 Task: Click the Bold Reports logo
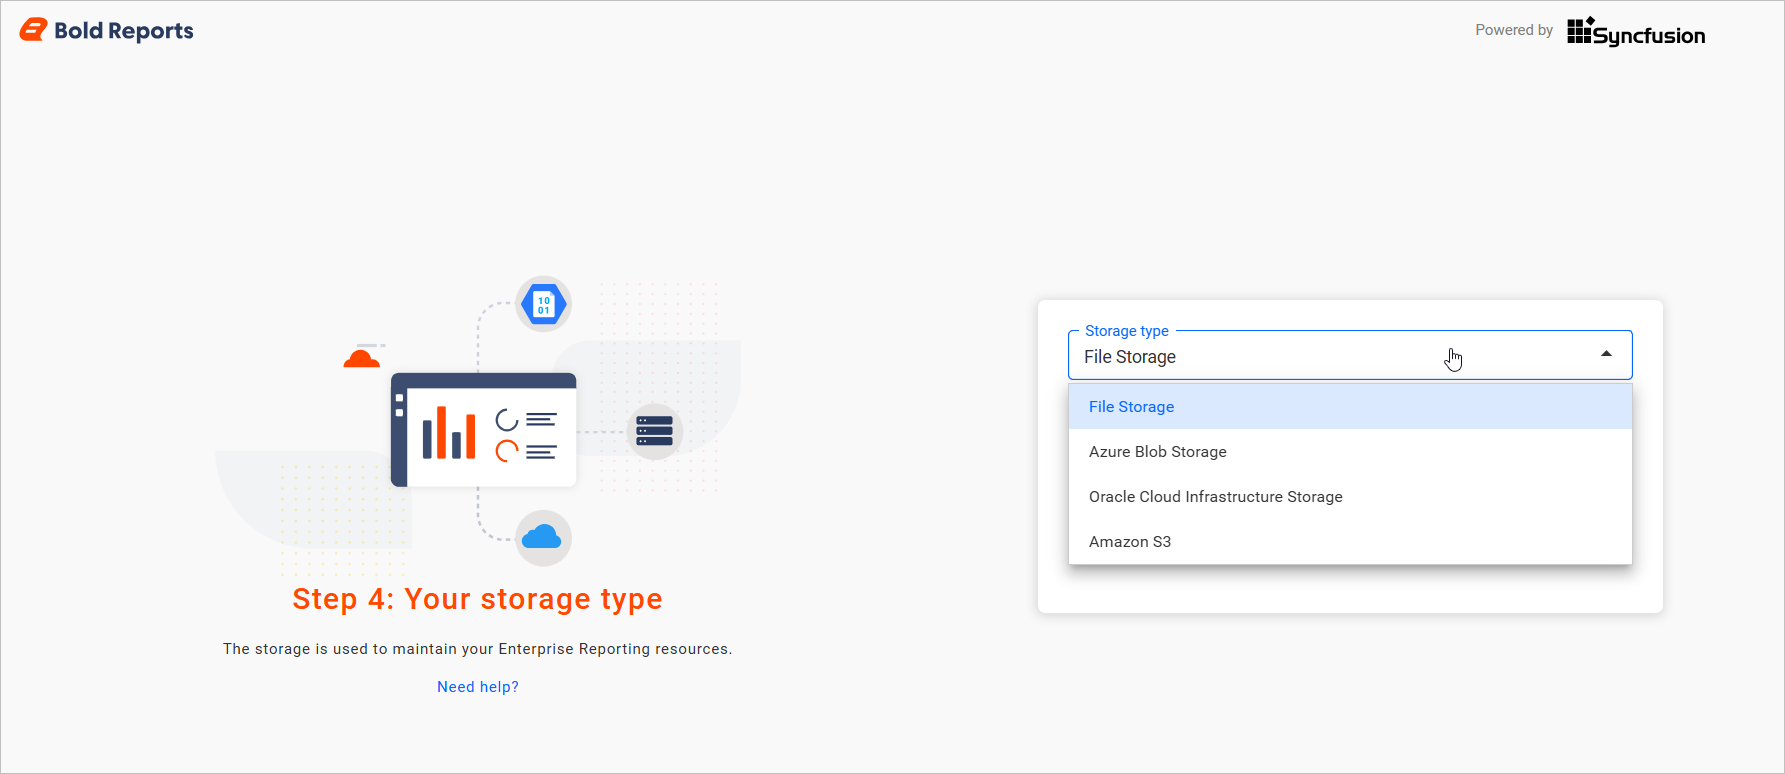click(x=106, y=31)
